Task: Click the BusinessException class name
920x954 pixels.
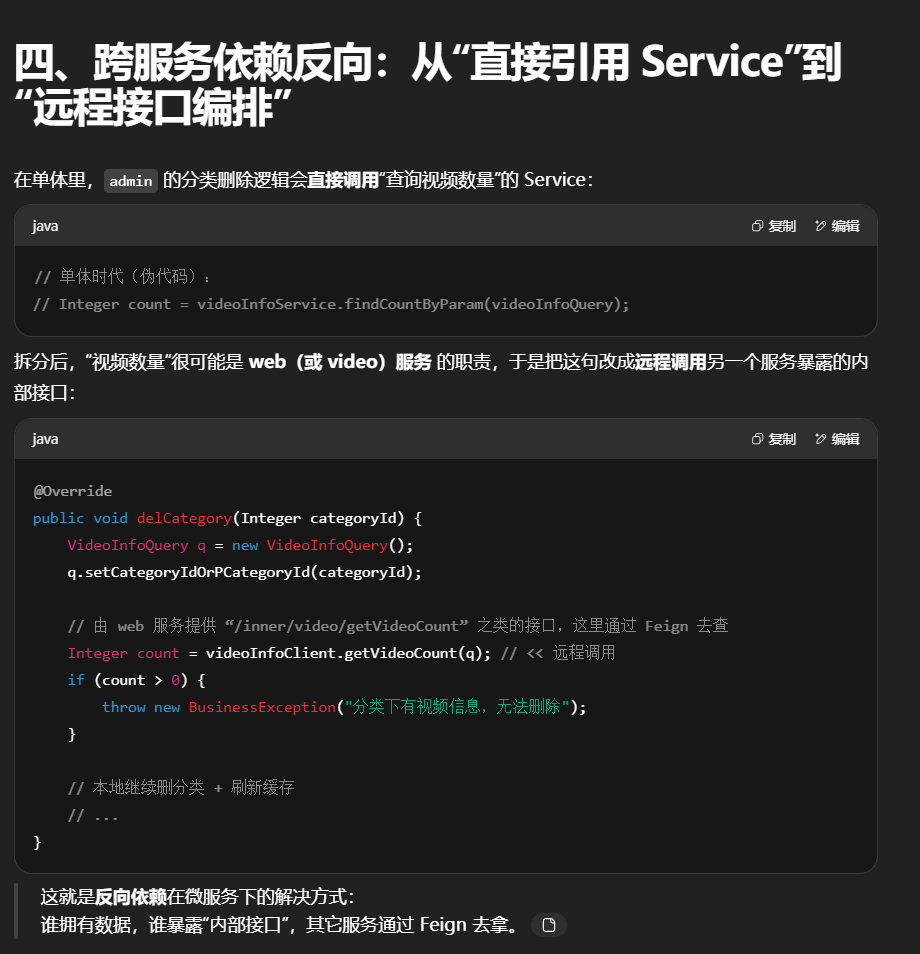Action: [262, 707]
